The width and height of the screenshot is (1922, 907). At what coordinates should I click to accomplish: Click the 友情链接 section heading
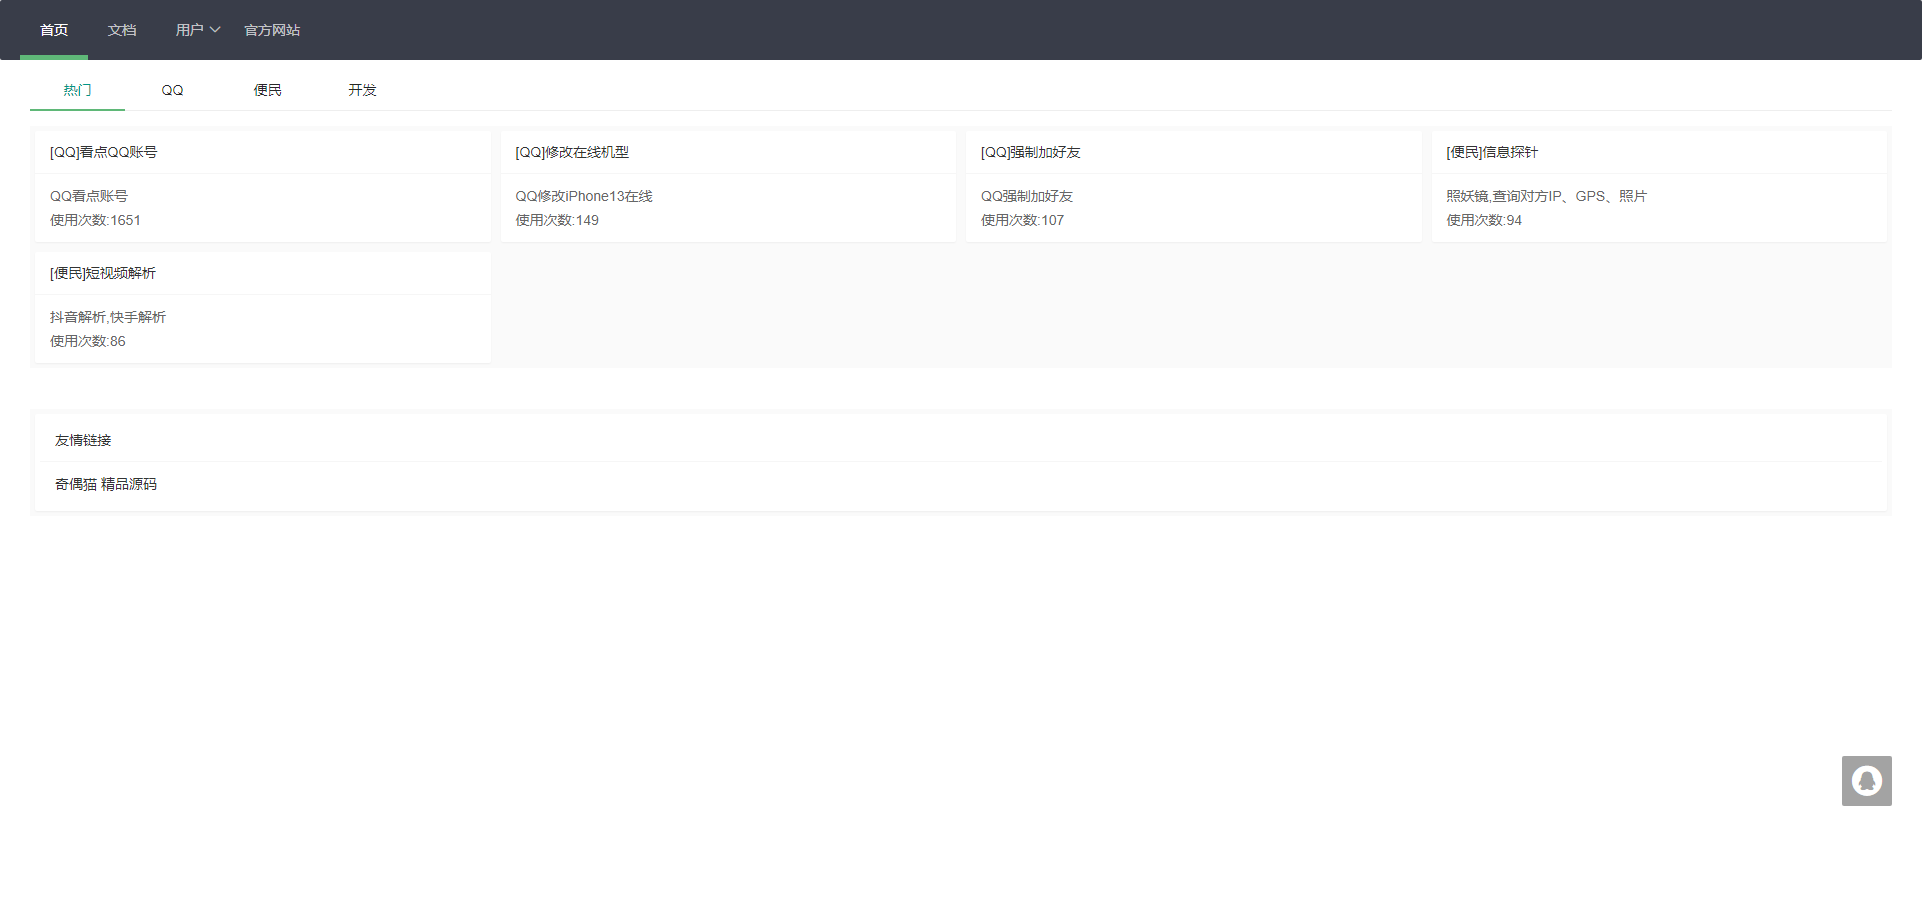pyautogui.click(x=83, y=440)
